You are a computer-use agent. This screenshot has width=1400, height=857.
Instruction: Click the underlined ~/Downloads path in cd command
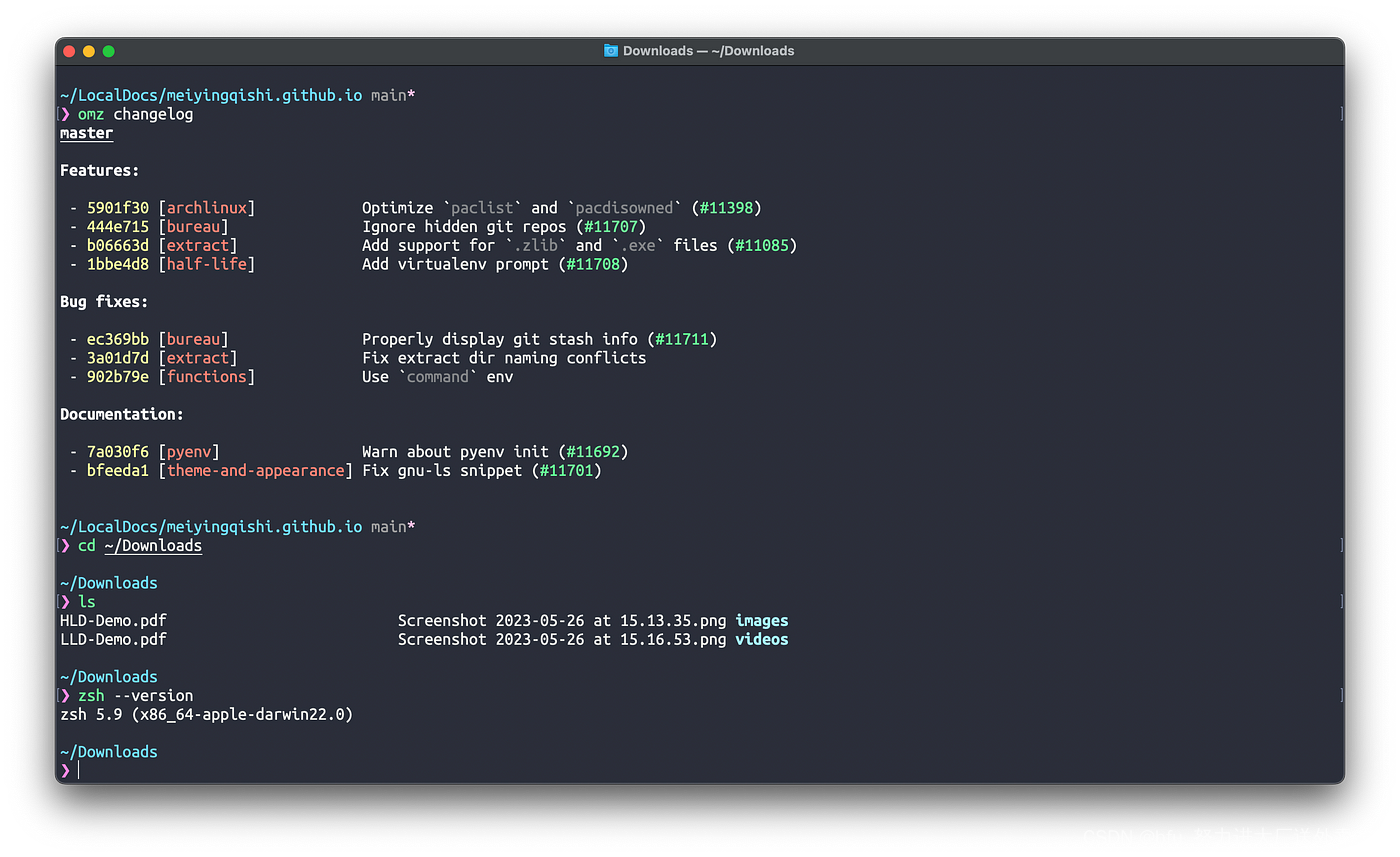click(x=153, y=547)
